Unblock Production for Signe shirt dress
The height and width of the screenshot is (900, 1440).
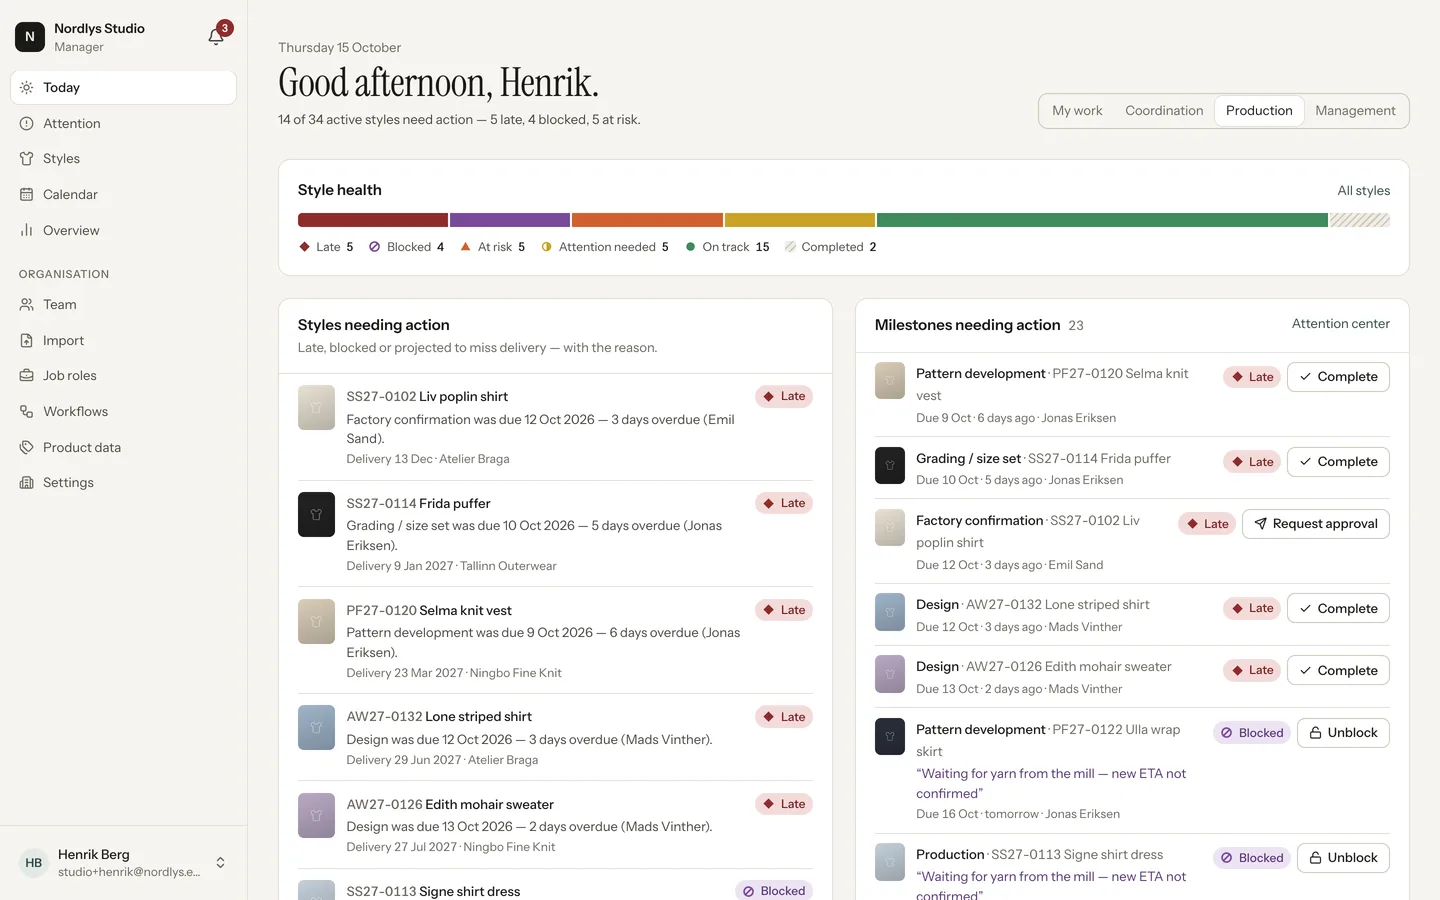[x=1343, y=858]
